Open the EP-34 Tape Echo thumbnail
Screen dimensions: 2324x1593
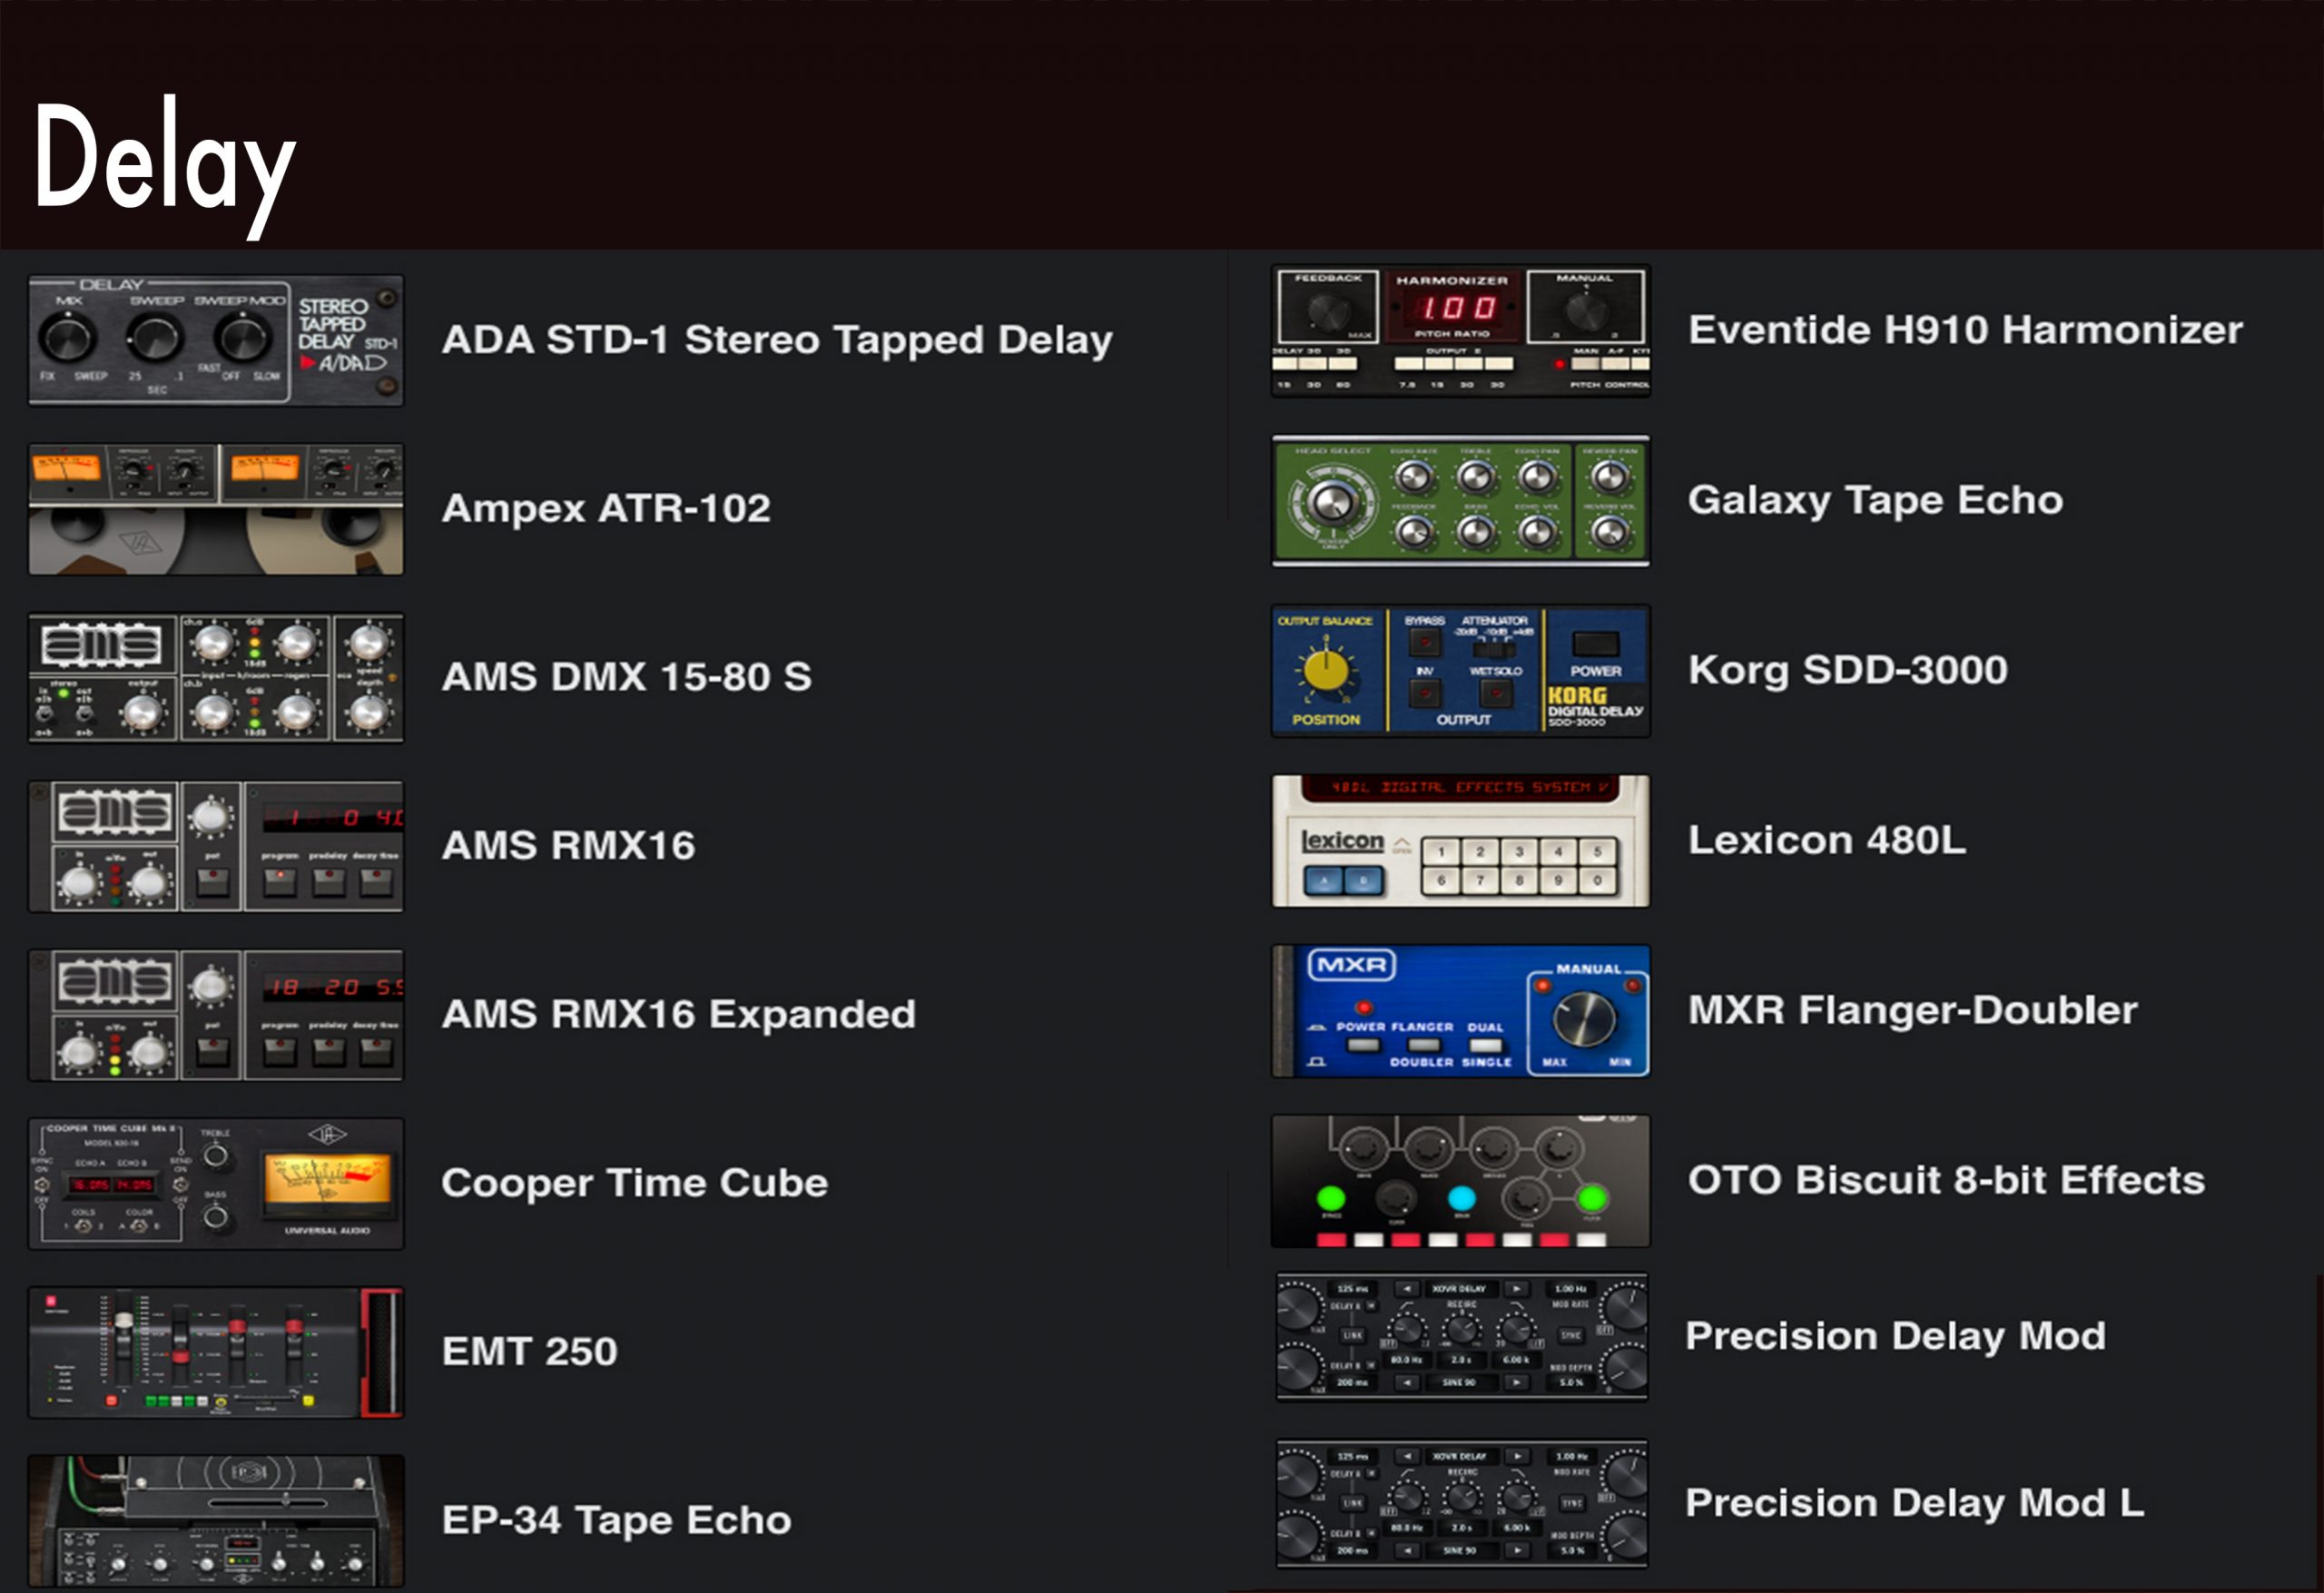point(215,1520)
